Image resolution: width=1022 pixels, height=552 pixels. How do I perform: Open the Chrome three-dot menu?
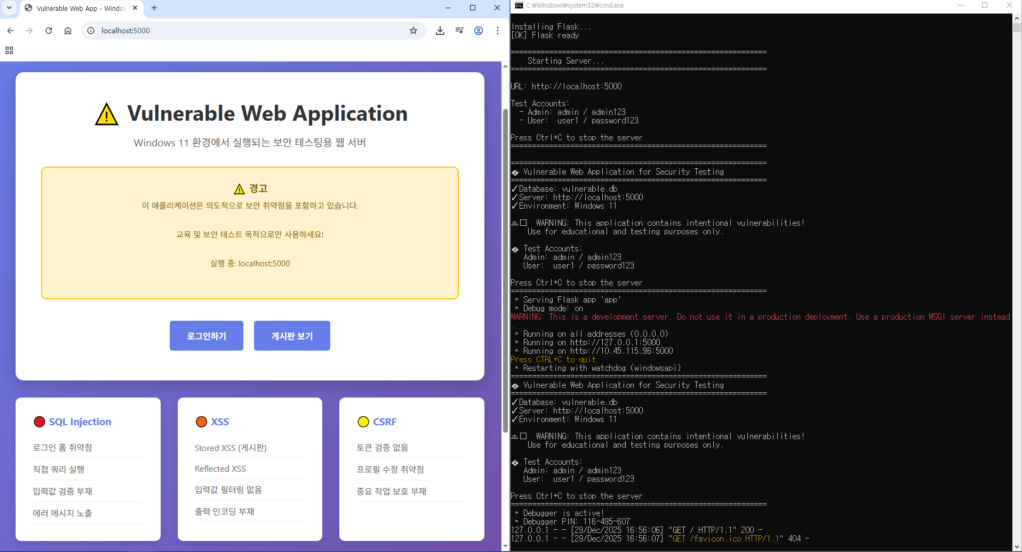[497, 31]
